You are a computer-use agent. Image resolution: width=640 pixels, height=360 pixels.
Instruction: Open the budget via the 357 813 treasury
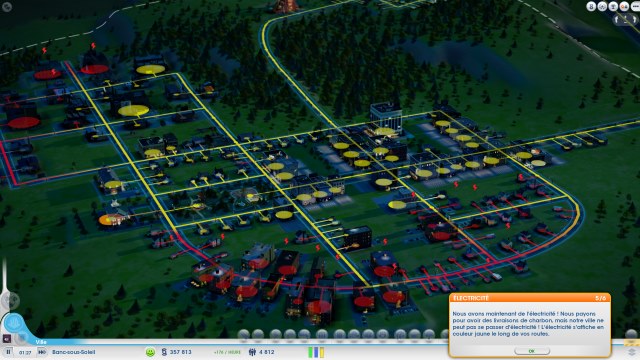(176, 352)
